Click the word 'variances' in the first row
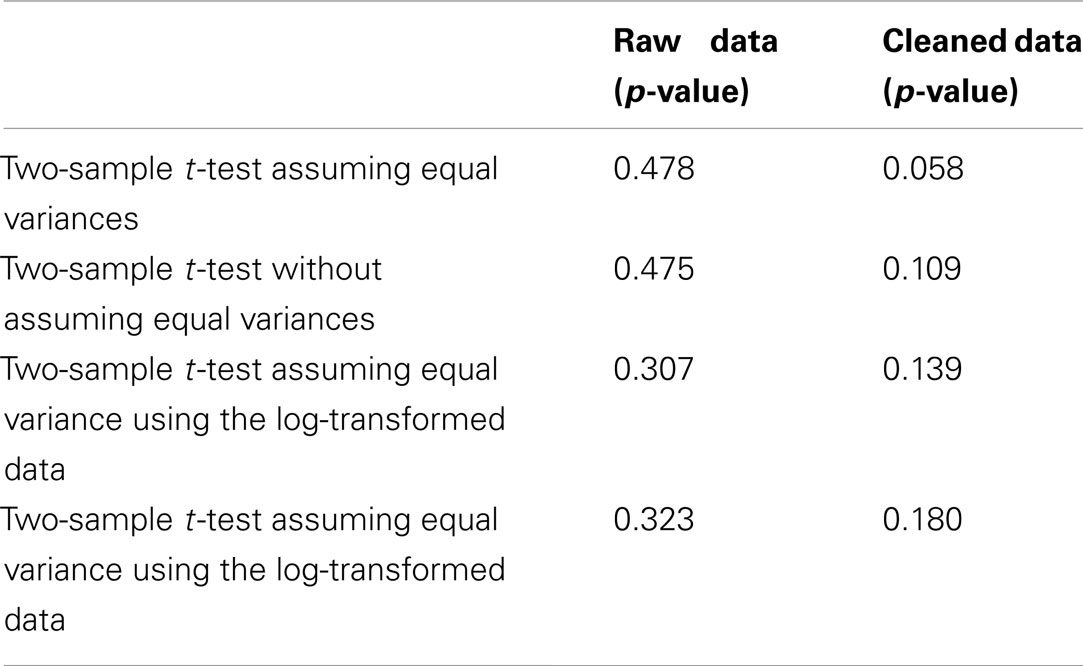Viewport: 1083px width, 666px height. click(x=71, y=219)
